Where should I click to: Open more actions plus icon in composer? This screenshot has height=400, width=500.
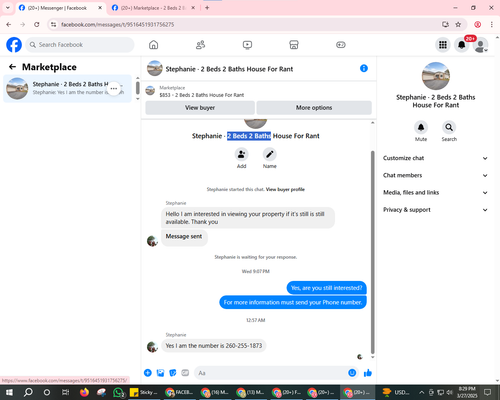coord(148,373)
